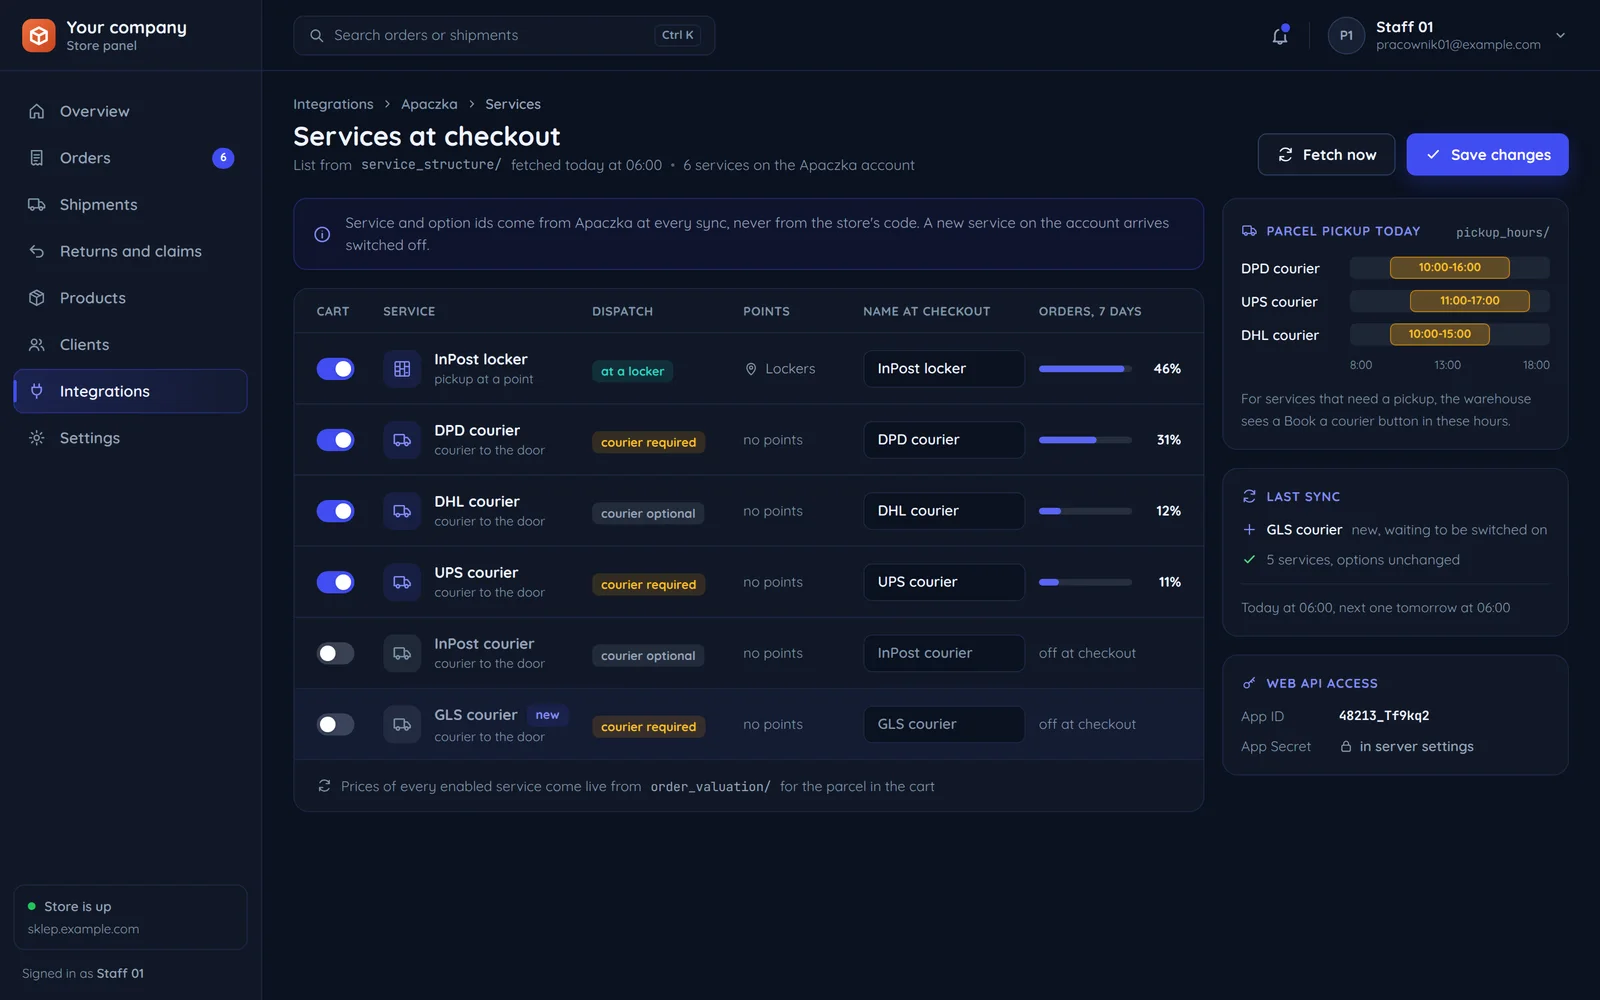Screen dimensions: 1600x1000
Task: Focus the search orders or shipments field
Action: 504,36
